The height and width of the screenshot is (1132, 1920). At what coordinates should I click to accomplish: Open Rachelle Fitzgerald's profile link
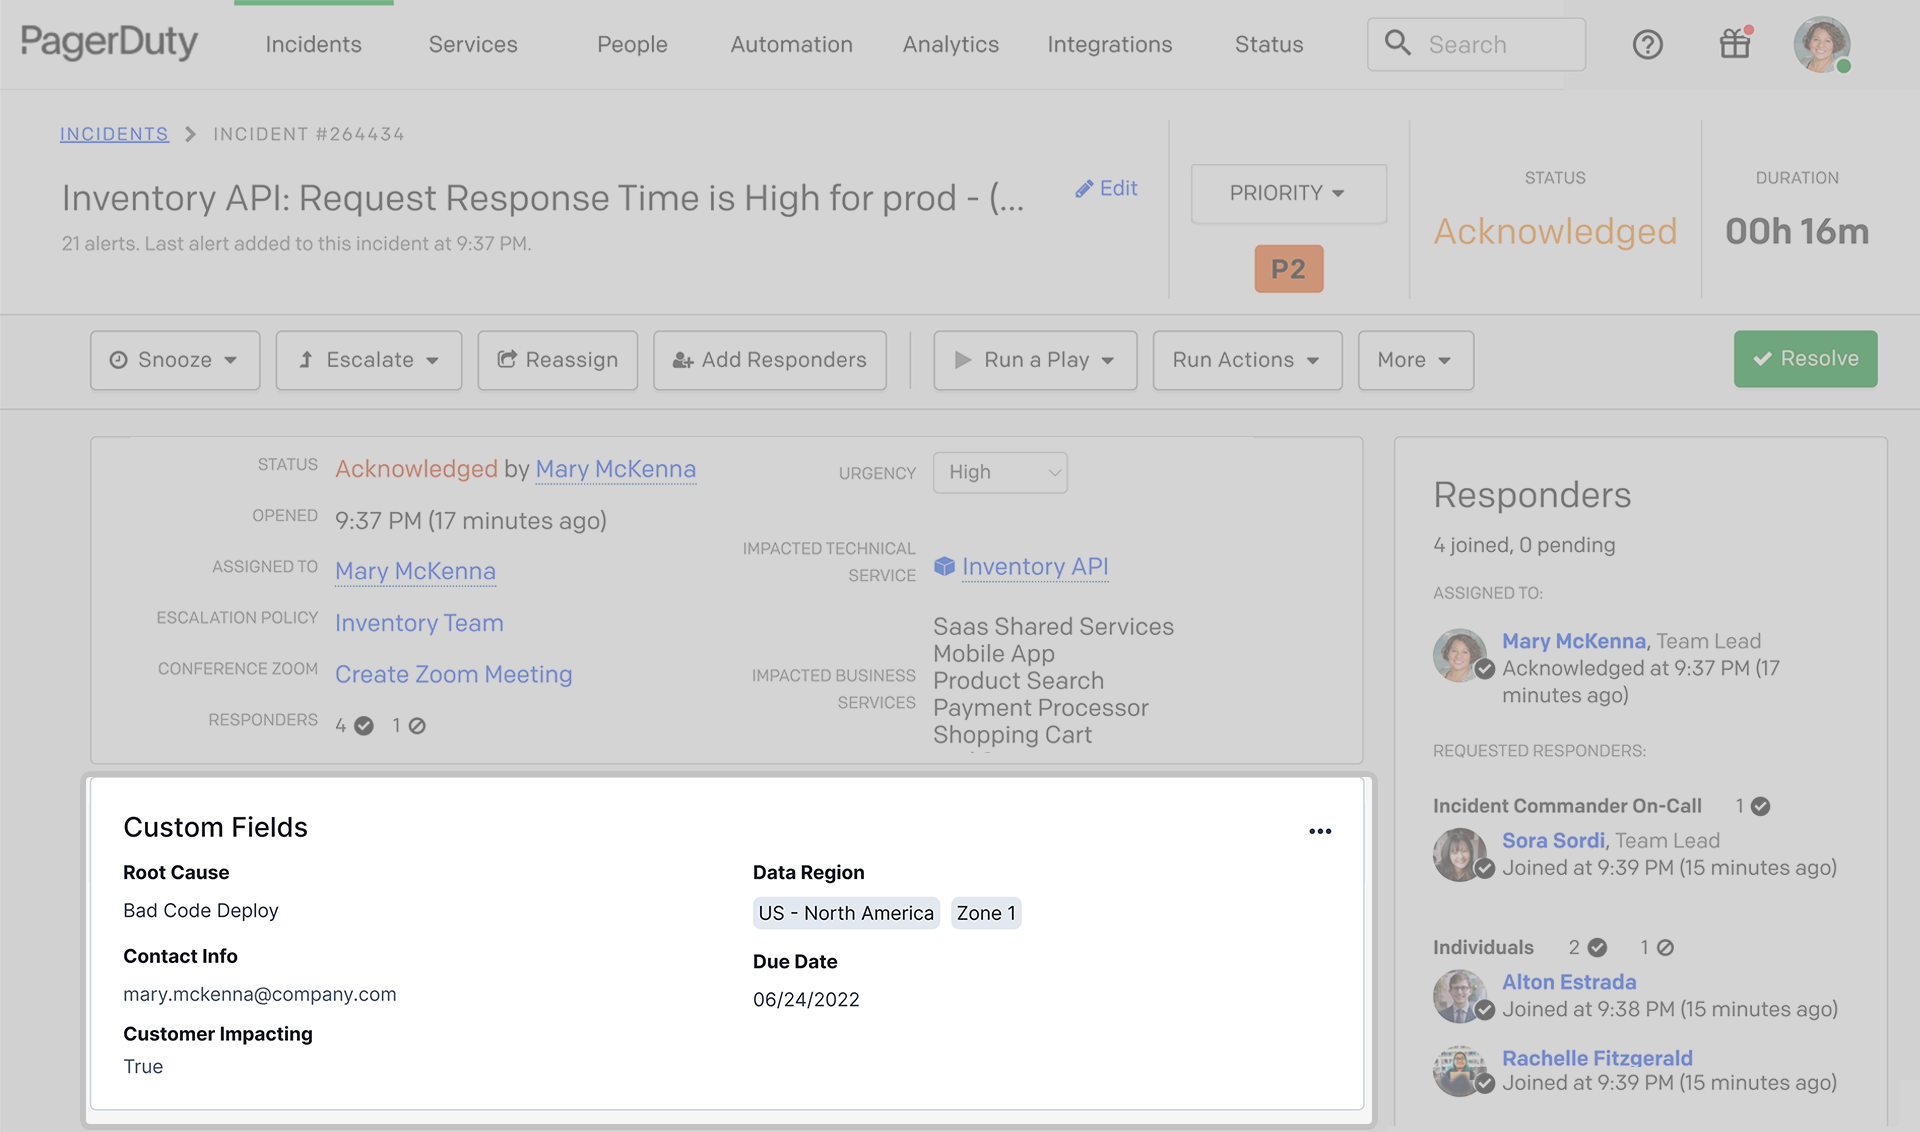(1597, 1058)
